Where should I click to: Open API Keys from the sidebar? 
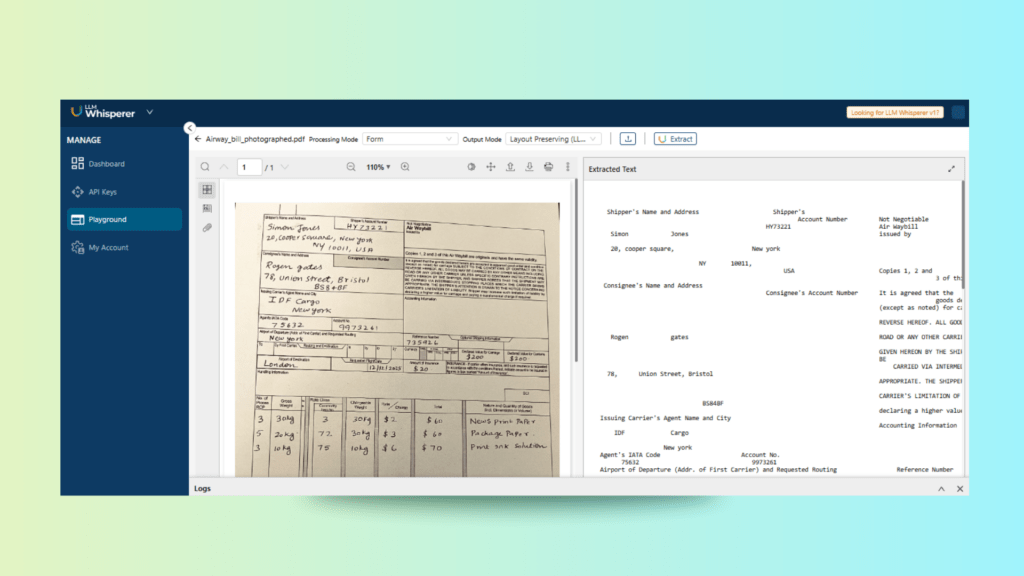pyautogui.click(x=103, y=192)
